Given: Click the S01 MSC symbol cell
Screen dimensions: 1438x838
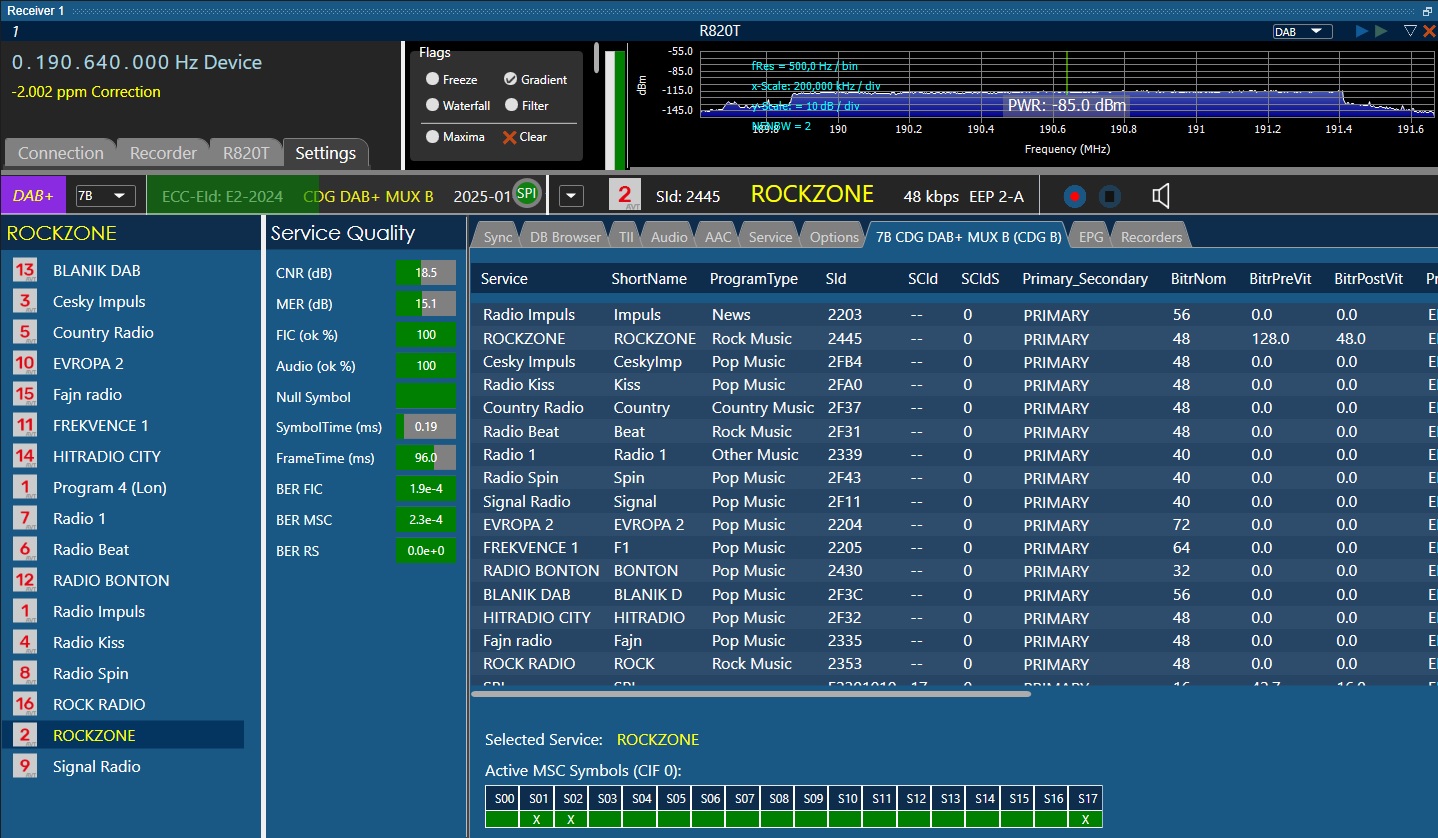Looking at the screenshot, I should click(537, 798).
